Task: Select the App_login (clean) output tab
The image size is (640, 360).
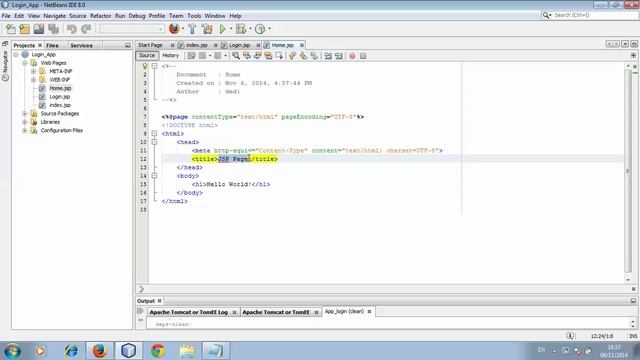Action: coord(344,311)
